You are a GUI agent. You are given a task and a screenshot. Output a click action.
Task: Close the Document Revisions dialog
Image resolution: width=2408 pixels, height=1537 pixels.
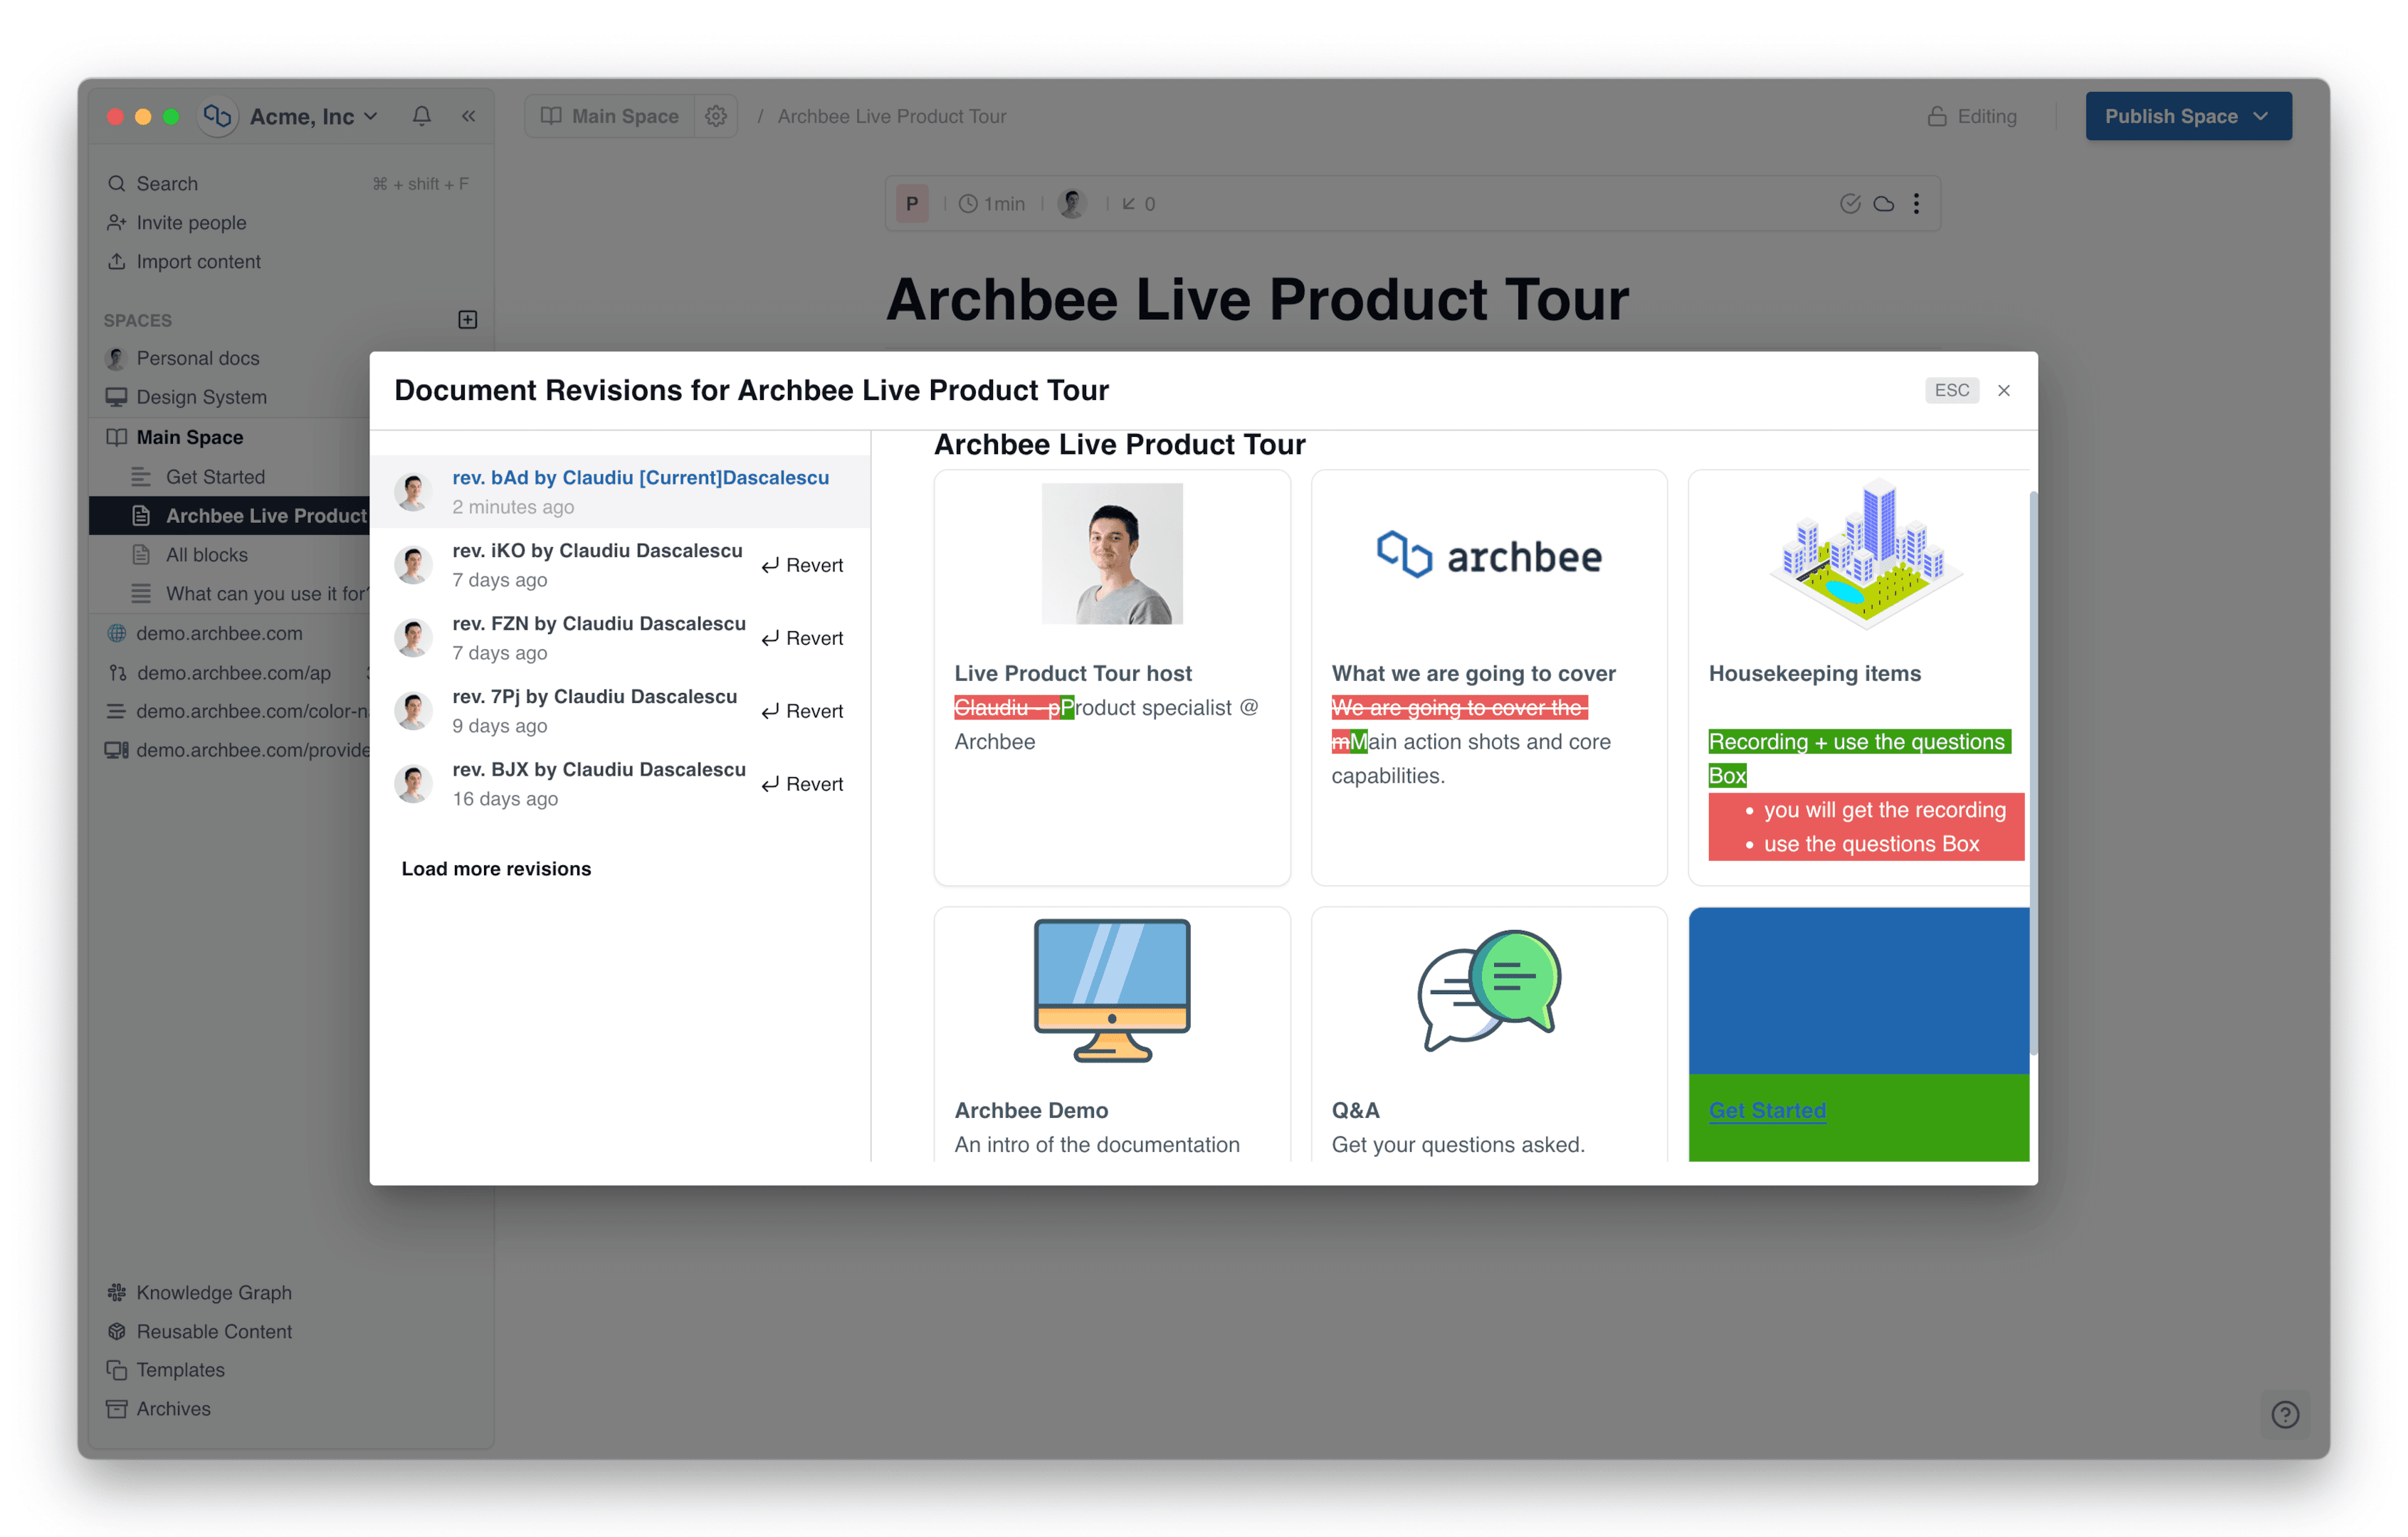click(x=2003, y=391)
